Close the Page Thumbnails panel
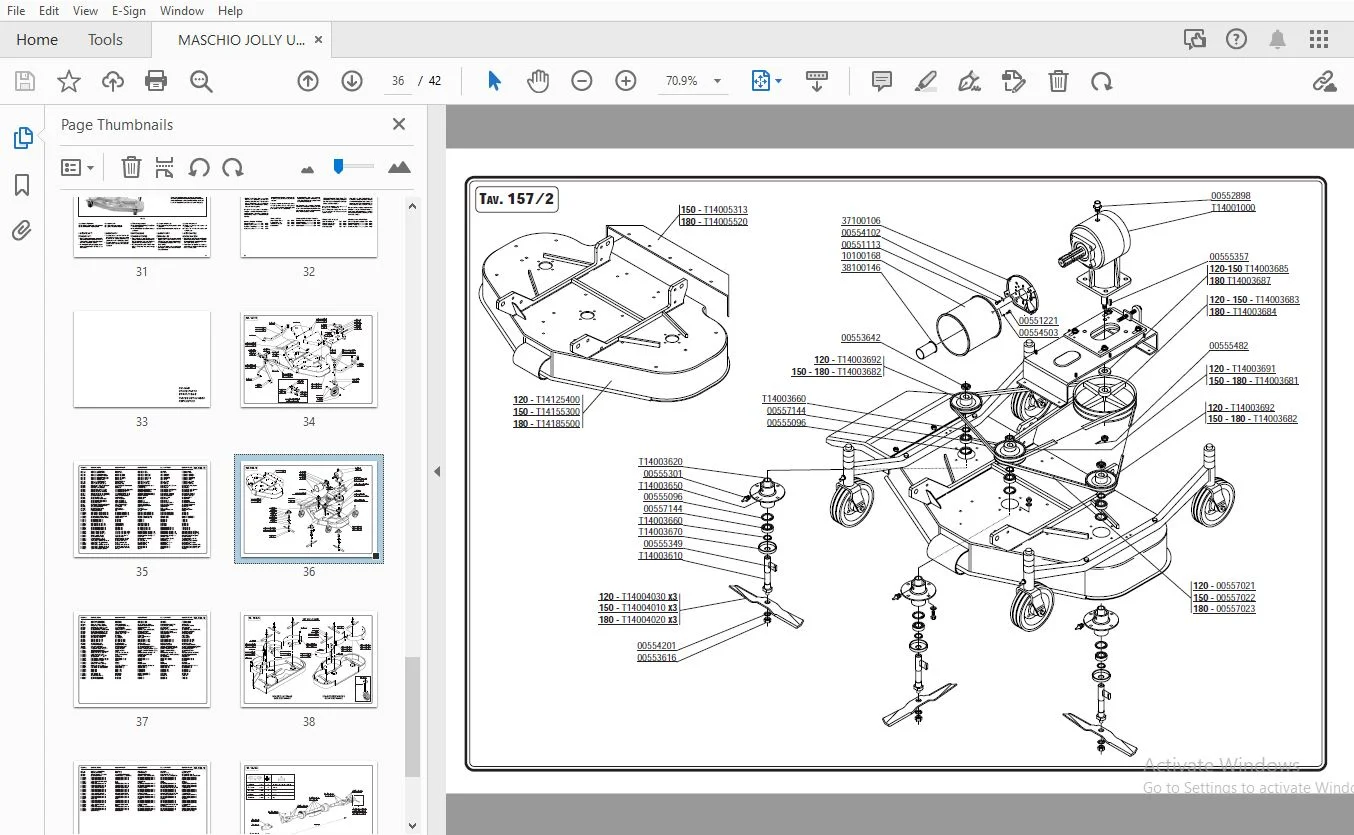The width and height of the screenshot is (1354, 835). pos(399,124)
